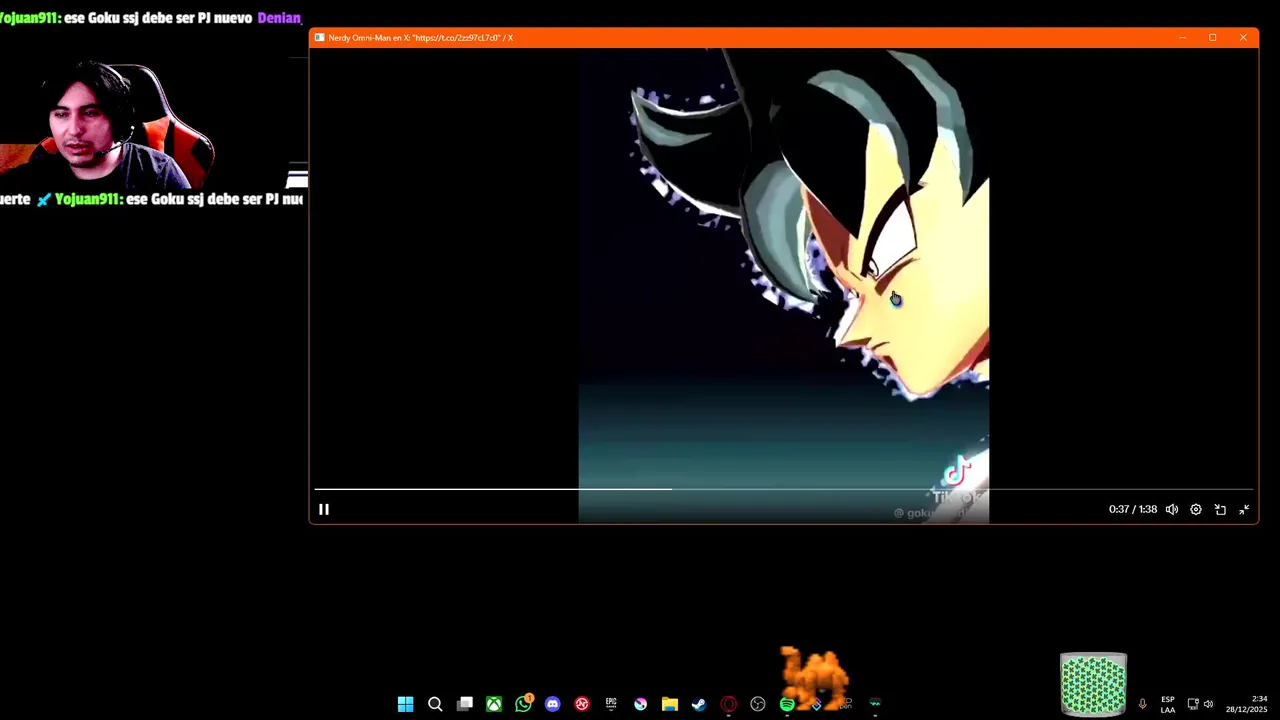Open the clock showing 2:34 28/12/2025
Image resolution: width=1280 pixels, height=720 pixels.
coord(1247,704)
